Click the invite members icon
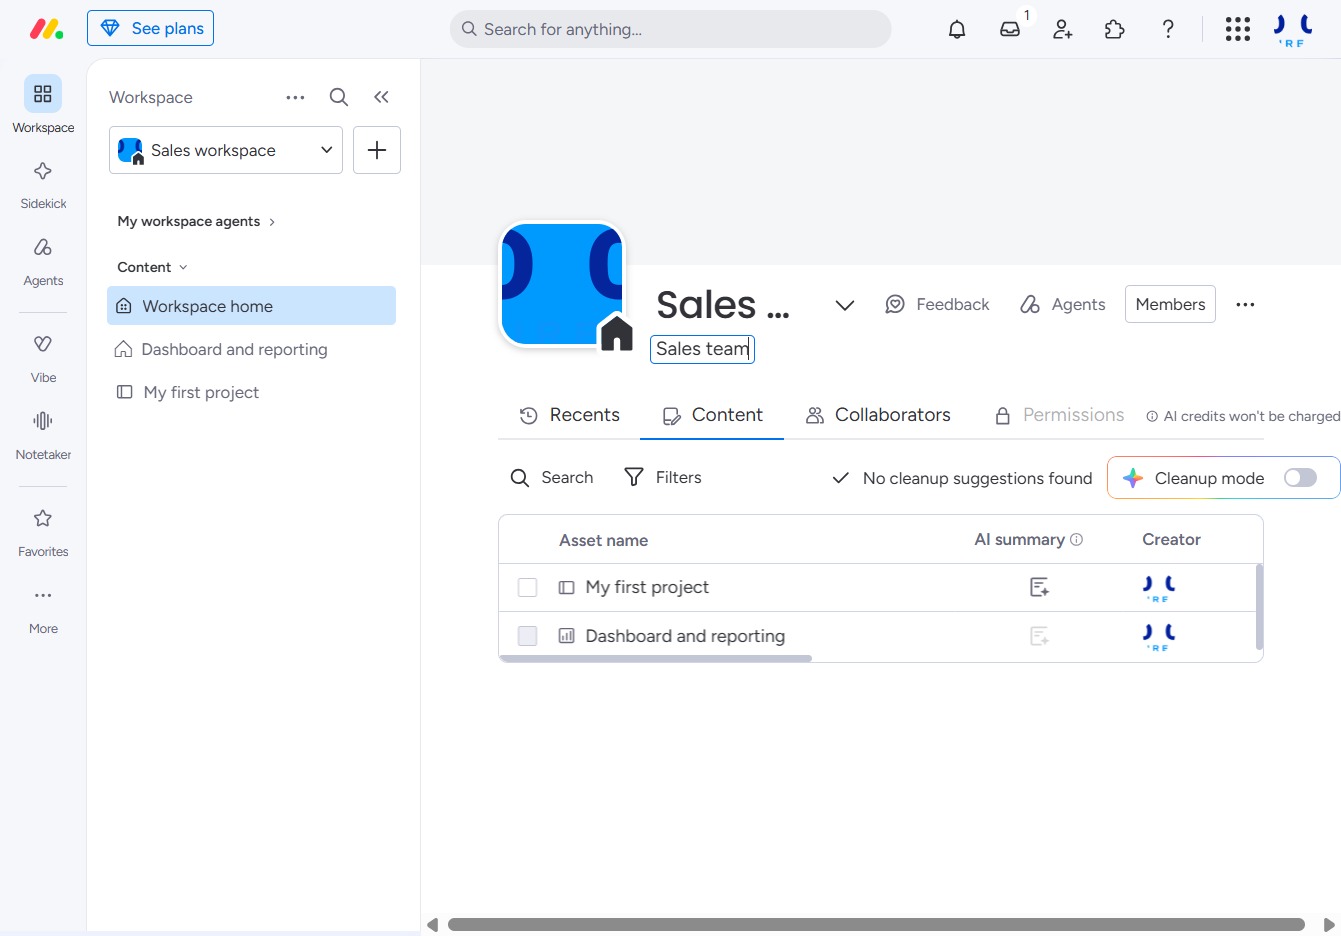 (1063, 29)
